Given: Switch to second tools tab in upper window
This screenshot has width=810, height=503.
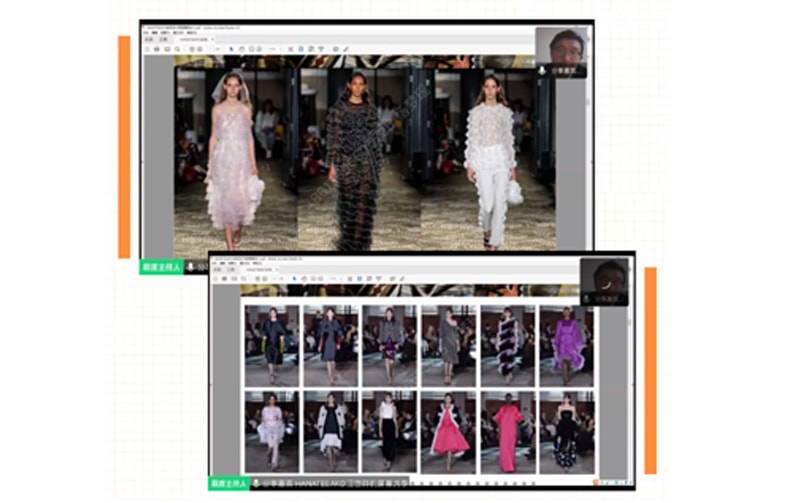Looking at the screenshot, I should tap(164, 39).
